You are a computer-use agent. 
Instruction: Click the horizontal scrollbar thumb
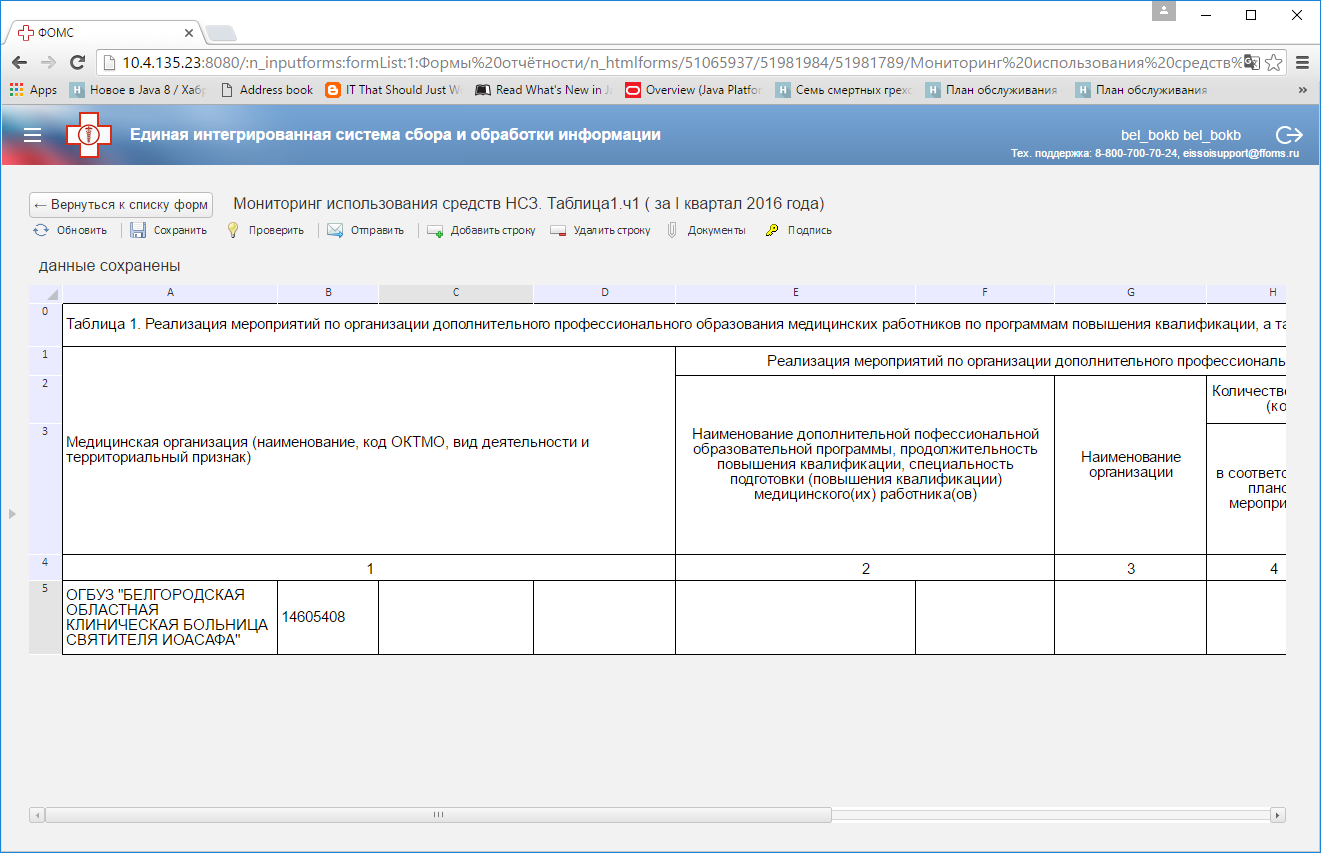(x=438, y=815)
